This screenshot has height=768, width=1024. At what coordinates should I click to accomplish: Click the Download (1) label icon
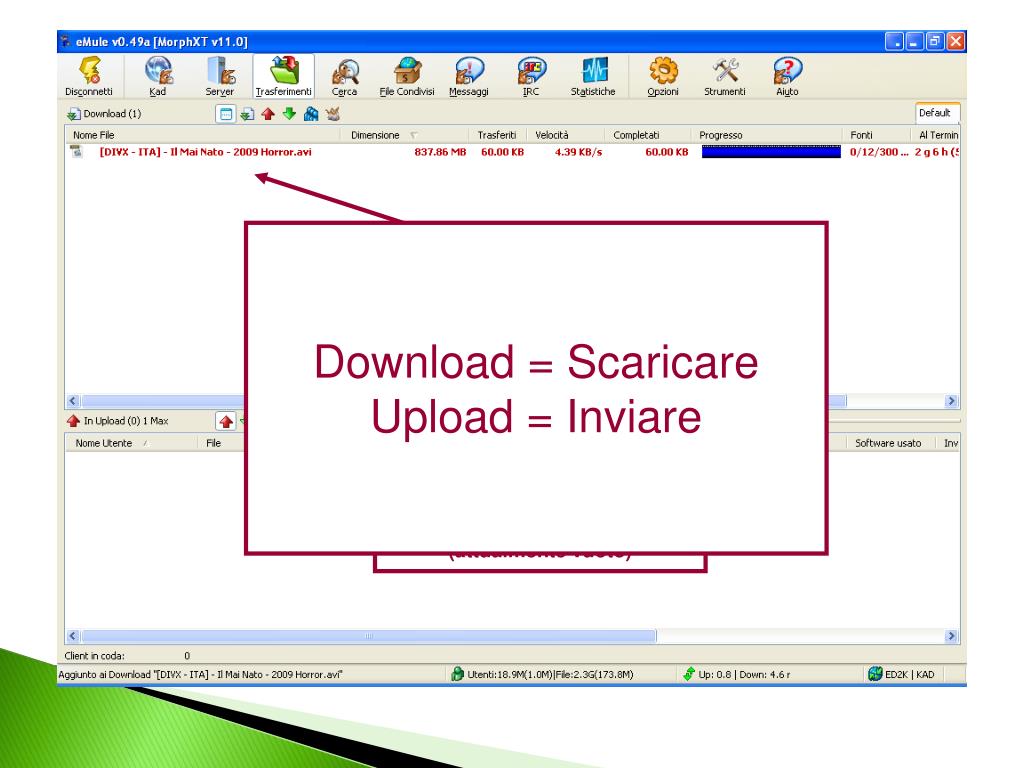point(73,114)
